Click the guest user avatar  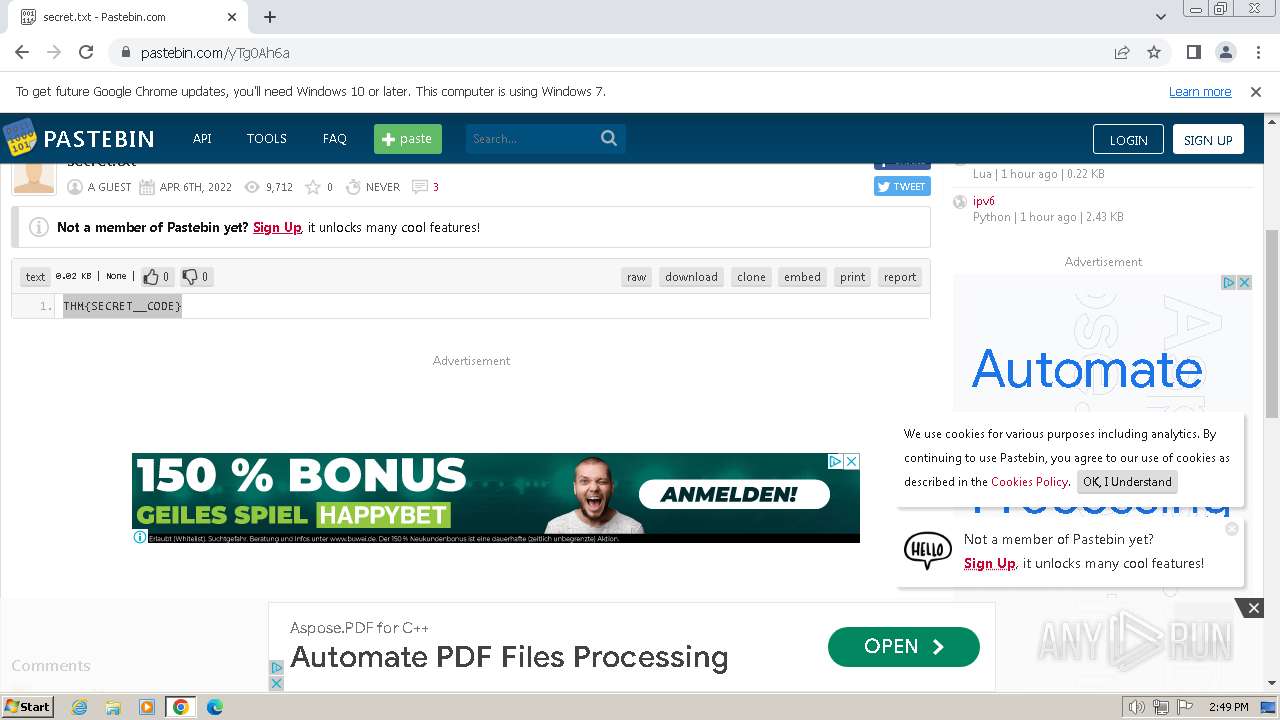coord(34,177)
